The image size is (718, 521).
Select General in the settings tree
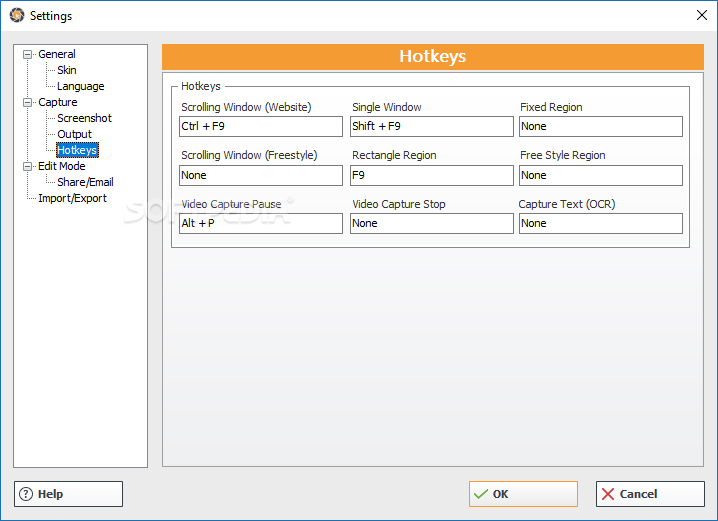(x=57, y=54)
